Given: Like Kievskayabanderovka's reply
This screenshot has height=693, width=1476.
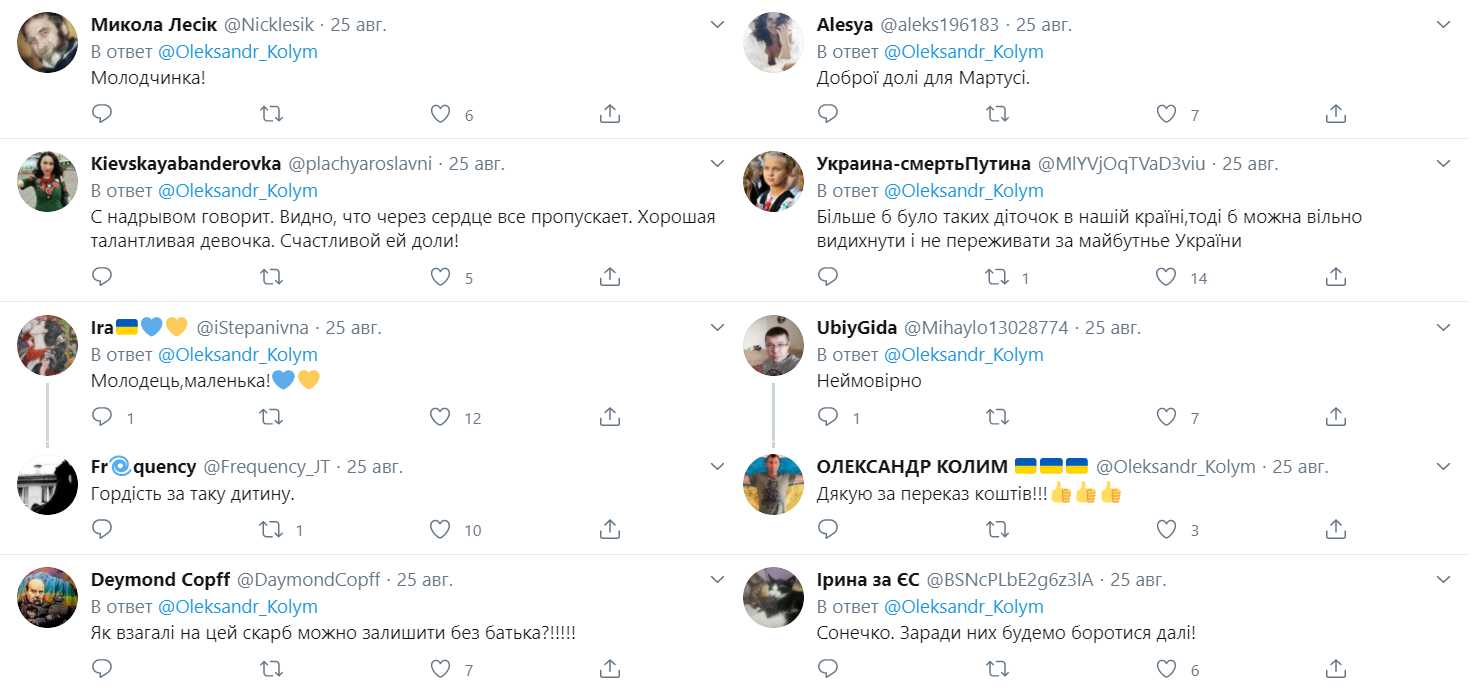Looking at the screenshot, I should 440,277.
